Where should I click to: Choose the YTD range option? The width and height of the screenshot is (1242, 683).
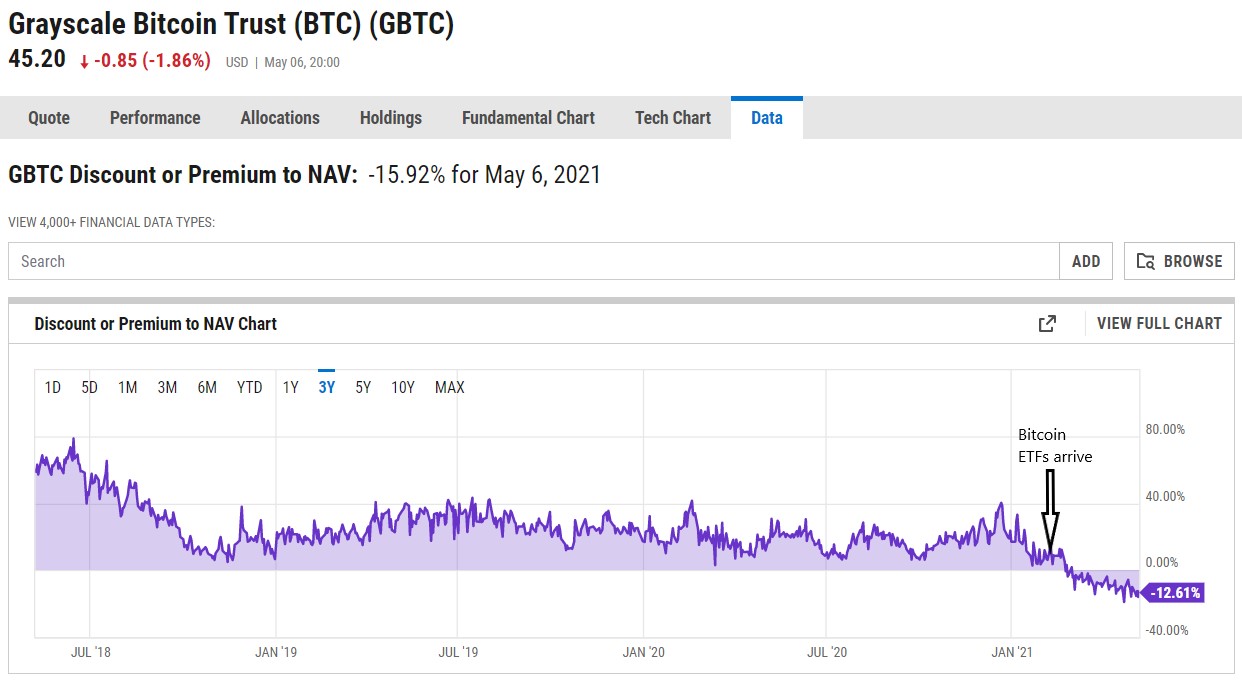pos(249,387)
